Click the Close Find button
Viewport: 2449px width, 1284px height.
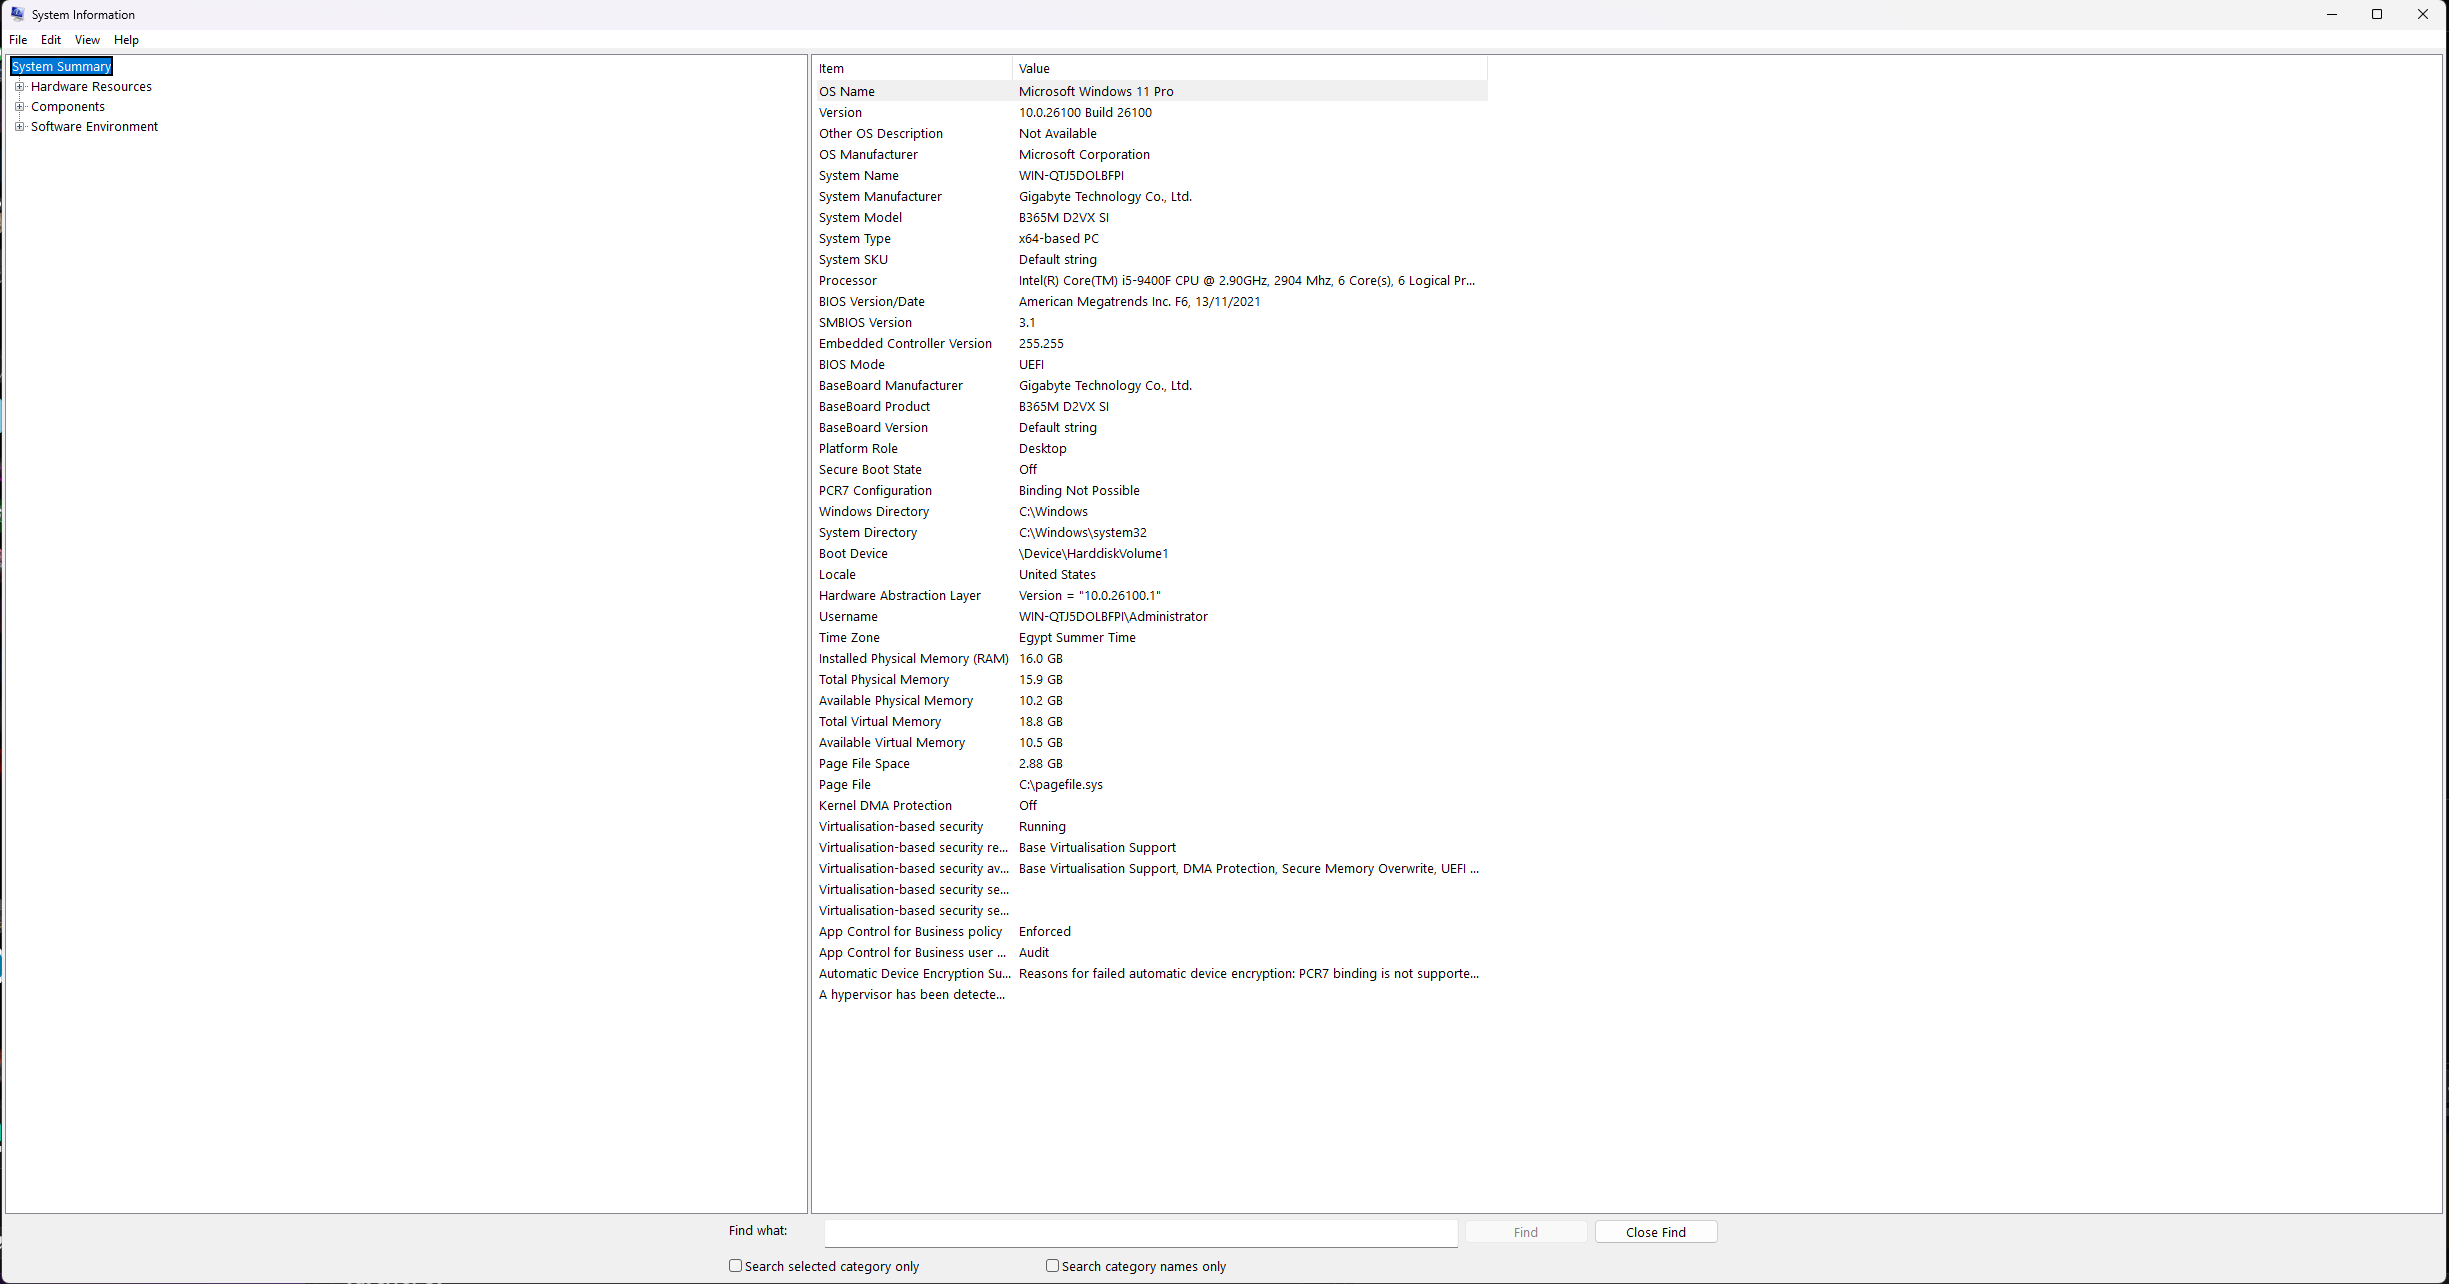click(x=1655, y=1232)
